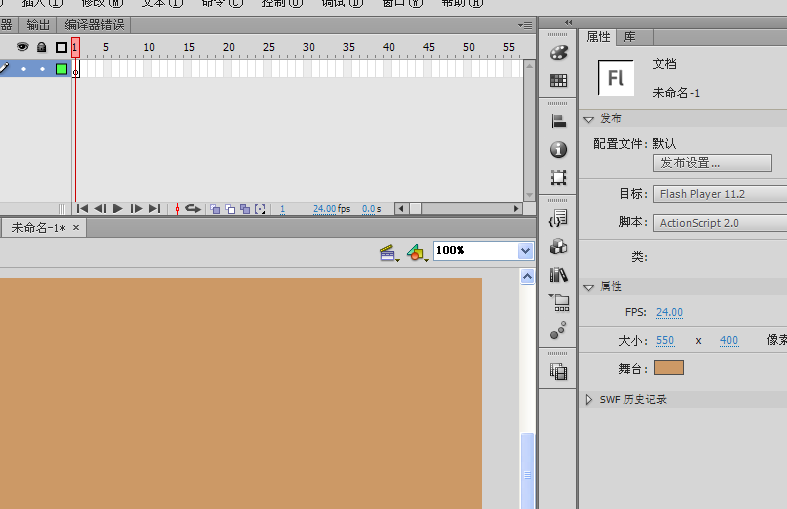The image size is (787, 509).
Task: Toggle onion skin outlines
Action: 230,209
